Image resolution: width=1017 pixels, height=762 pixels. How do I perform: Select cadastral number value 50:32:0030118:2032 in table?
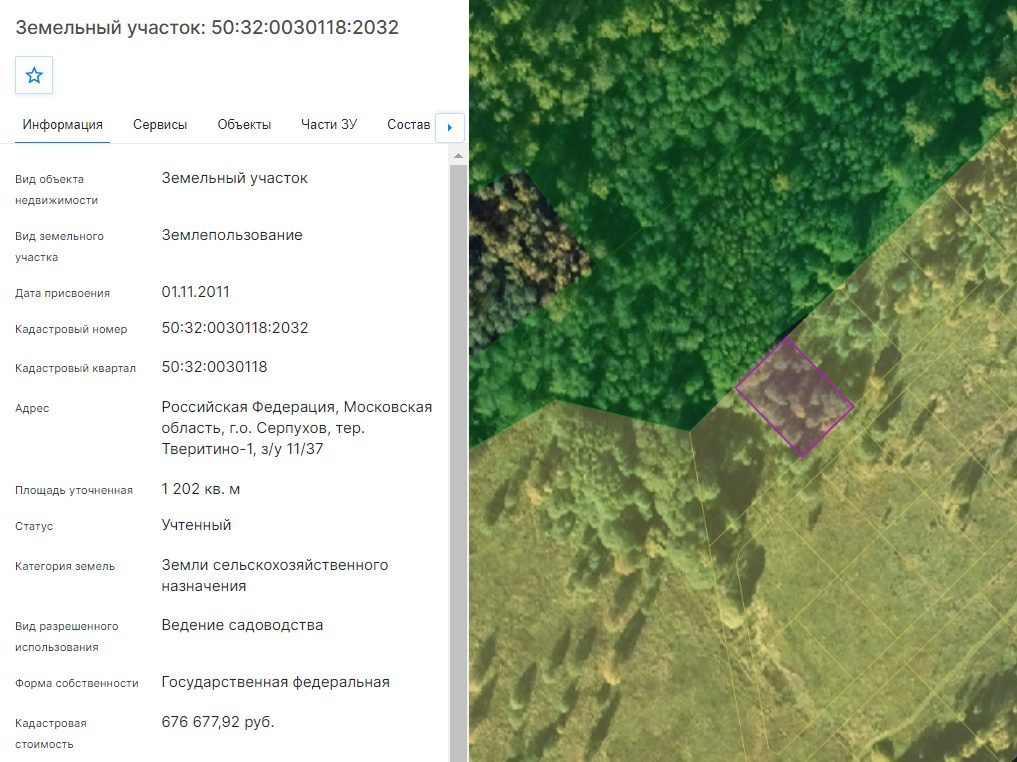coord(235,327)
